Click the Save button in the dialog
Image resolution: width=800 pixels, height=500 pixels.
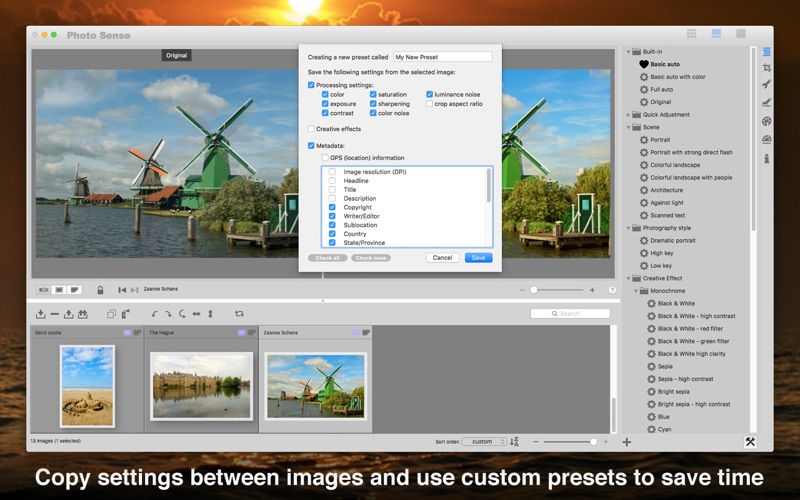[478, 258]
